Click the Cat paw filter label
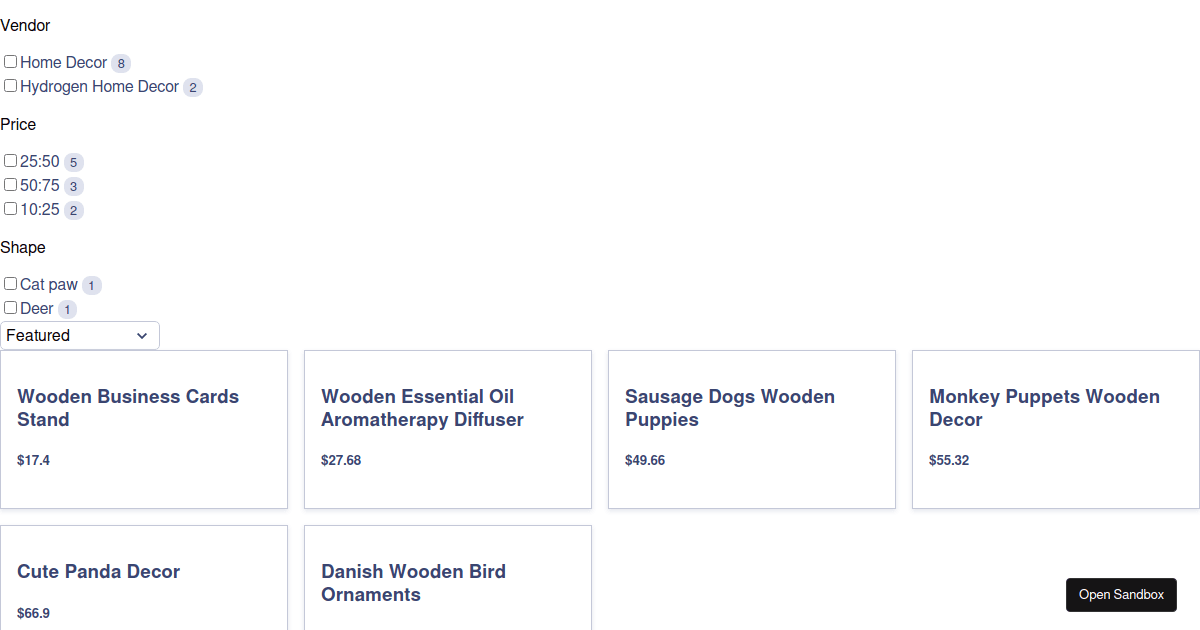Screen dimensions: 1200x630 [x=49, y=285]
